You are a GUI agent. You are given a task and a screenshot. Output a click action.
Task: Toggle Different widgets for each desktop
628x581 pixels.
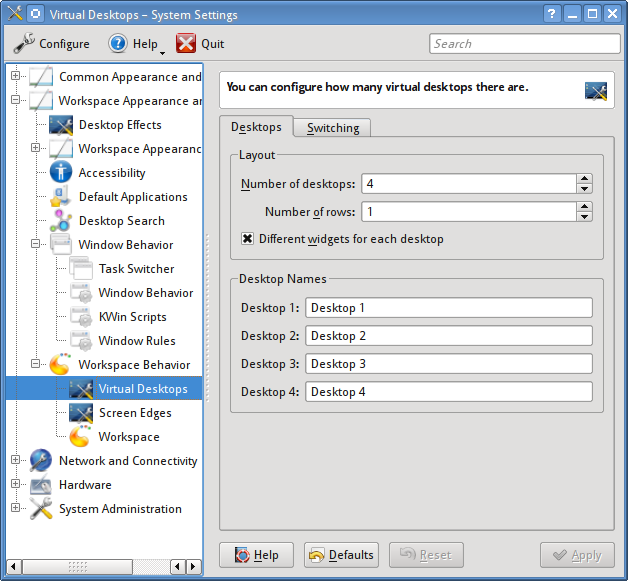248,239
